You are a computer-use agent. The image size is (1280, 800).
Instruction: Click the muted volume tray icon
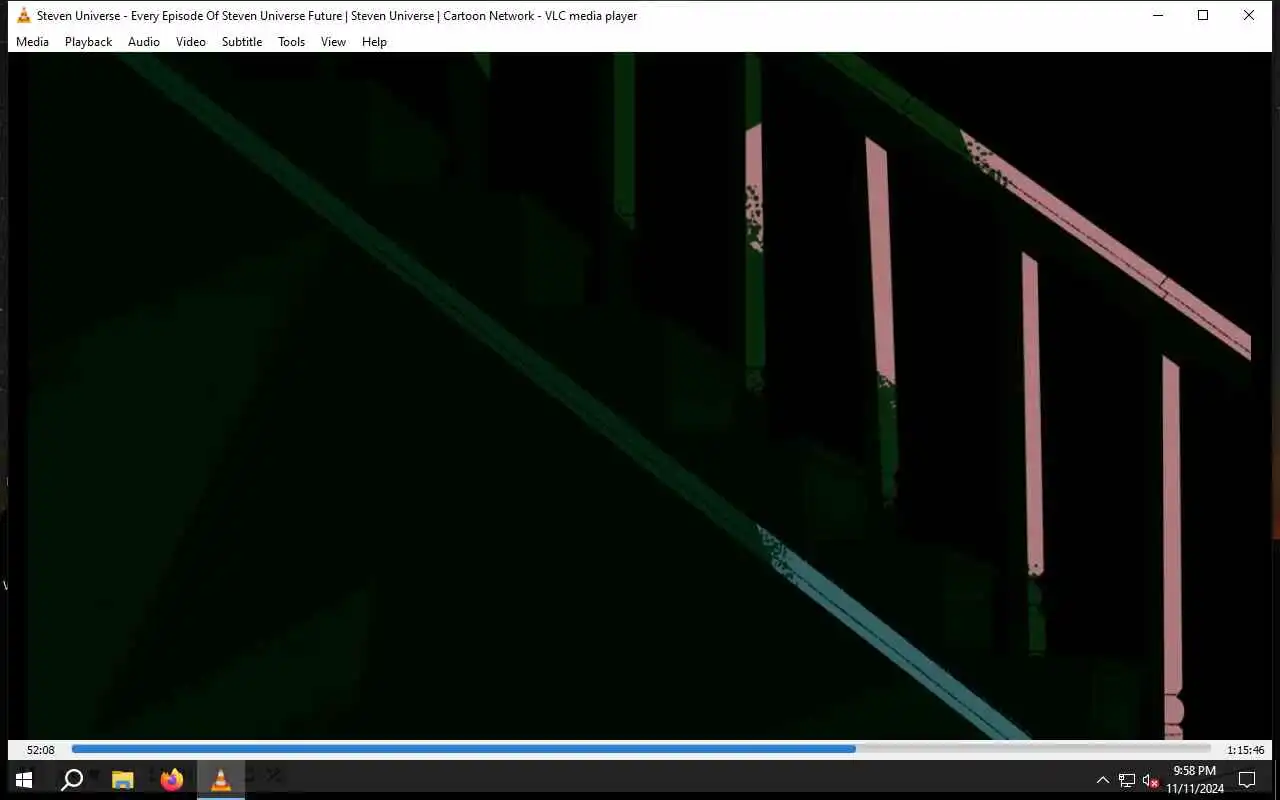[1150, 780]
